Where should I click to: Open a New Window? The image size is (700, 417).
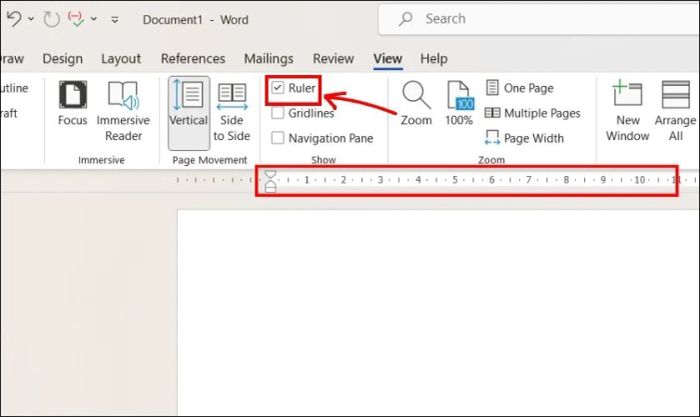point(627,112)
